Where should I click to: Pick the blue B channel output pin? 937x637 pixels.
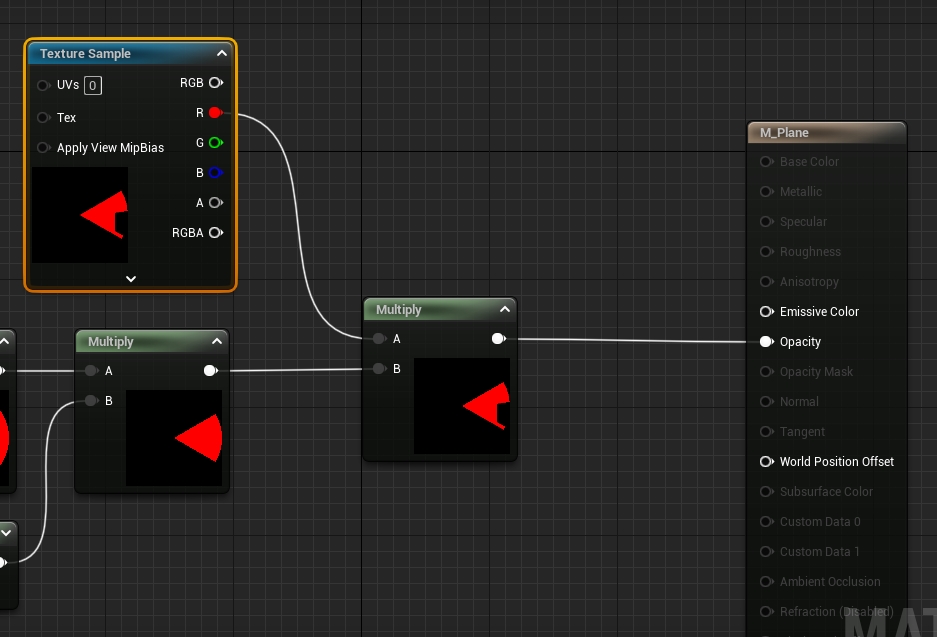tap(215, 173)
